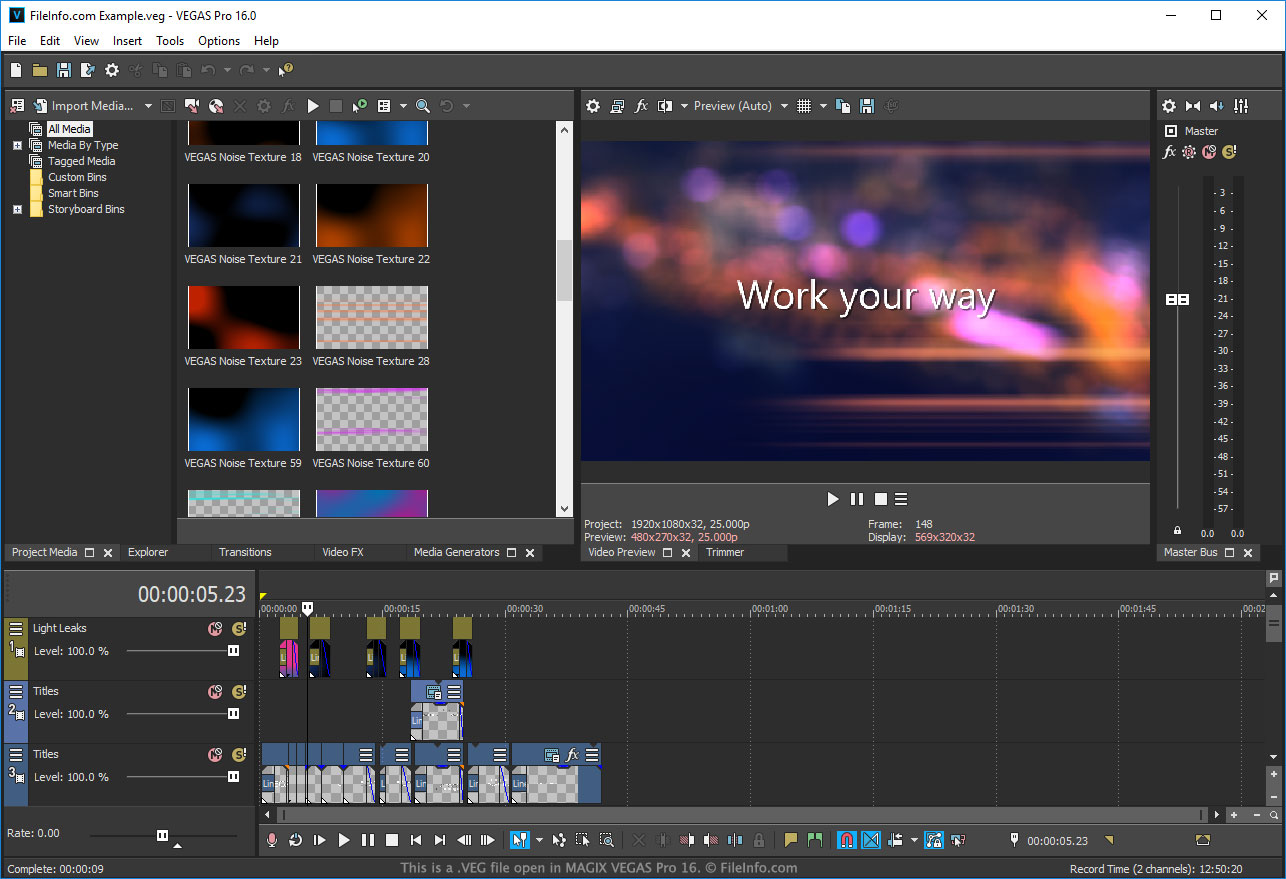Open Video Output FX in the Video Preview toolbar
Viewport: 1286px width, 879px height.
click(x=641, y=106)
